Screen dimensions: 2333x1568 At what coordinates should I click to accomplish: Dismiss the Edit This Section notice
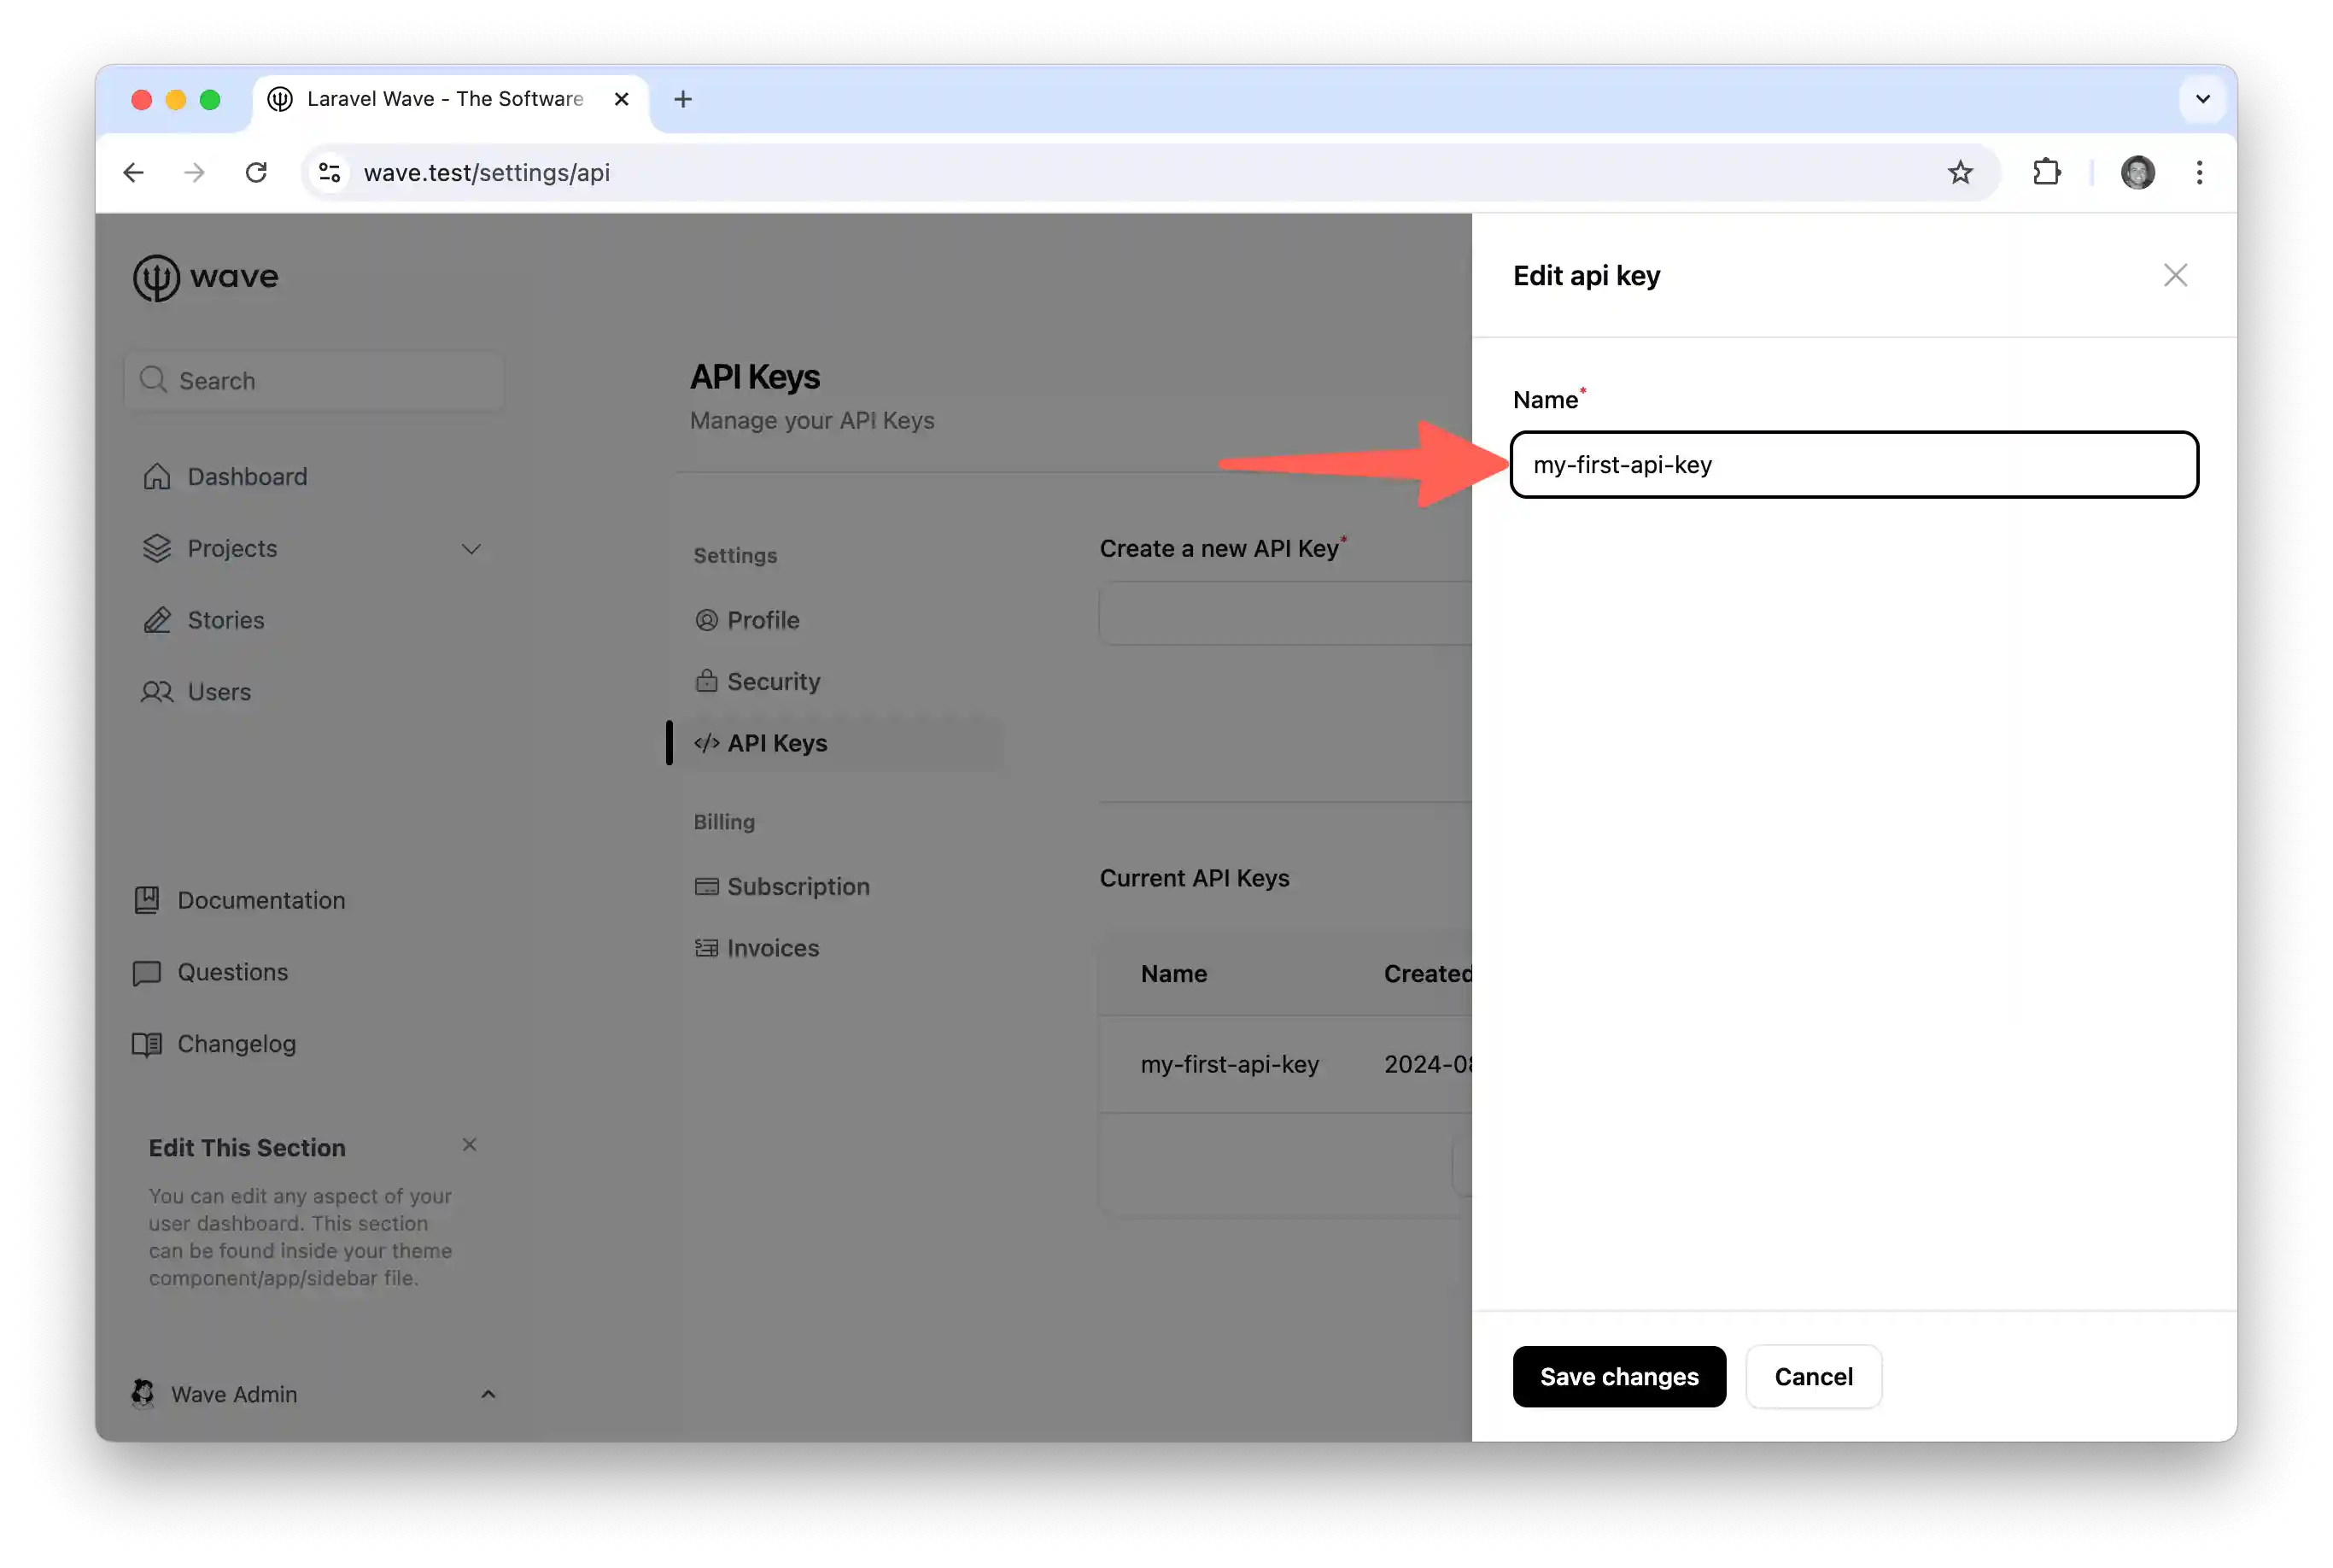coord(469,1144)
